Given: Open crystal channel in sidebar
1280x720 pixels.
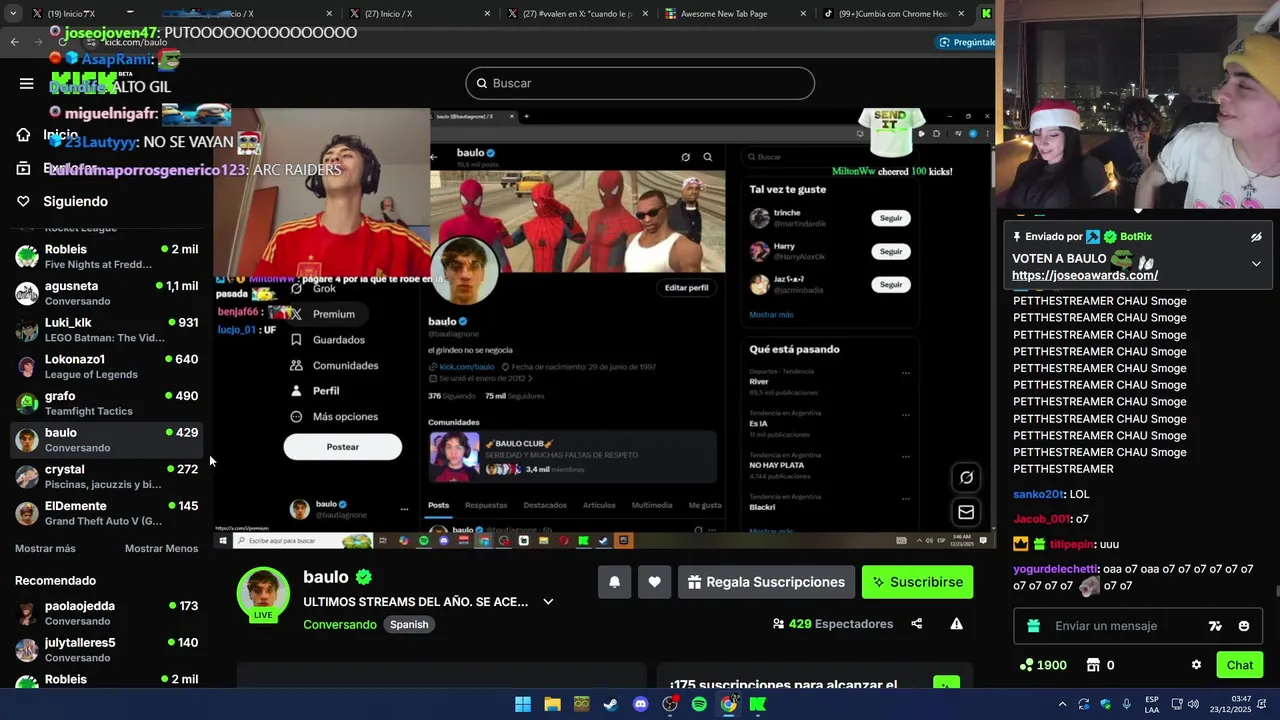Looking at the screenshot, I should click(107, 476).
